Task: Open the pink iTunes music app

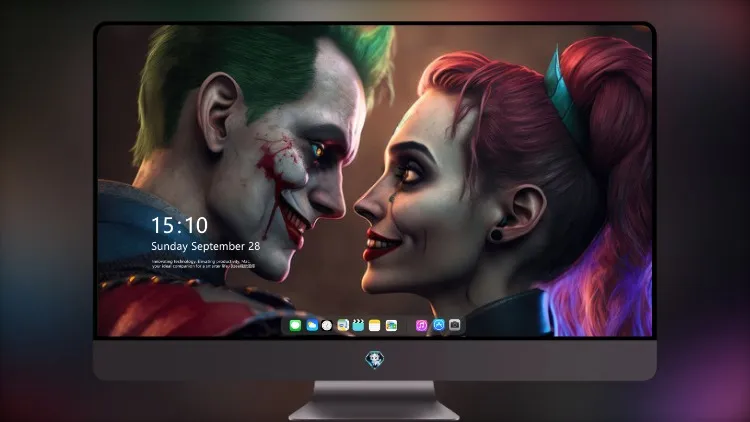Action: pos(421,325)
